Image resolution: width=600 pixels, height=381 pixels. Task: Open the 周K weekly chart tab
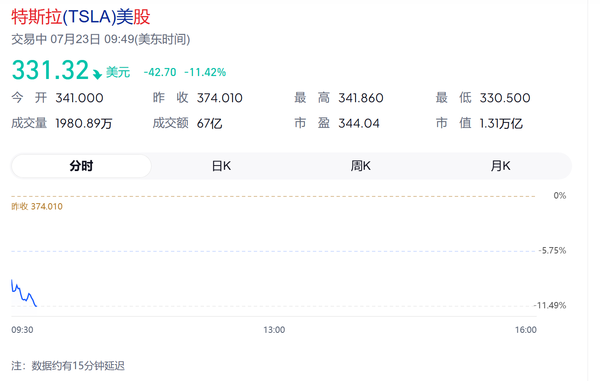coord(361,166)
